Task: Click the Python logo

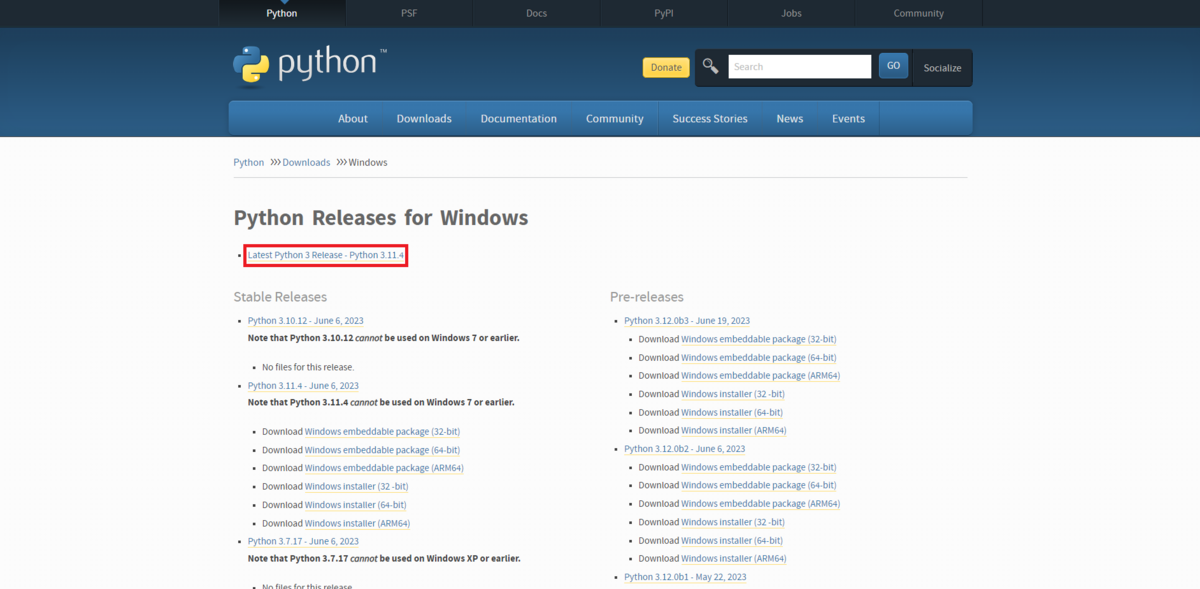Action: tap(310, 65)
